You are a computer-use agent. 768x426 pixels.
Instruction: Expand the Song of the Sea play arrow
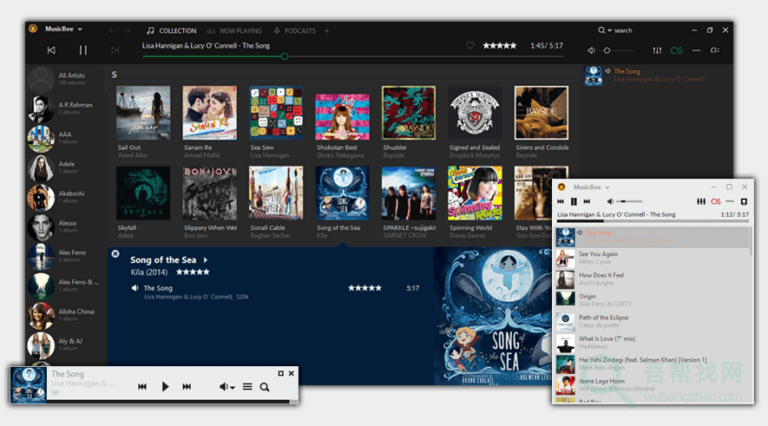coord(206,260)
